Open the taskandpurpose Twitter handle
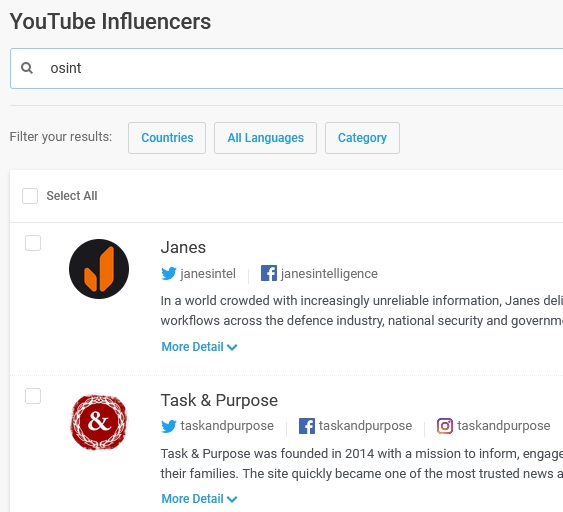 point(227,426)
